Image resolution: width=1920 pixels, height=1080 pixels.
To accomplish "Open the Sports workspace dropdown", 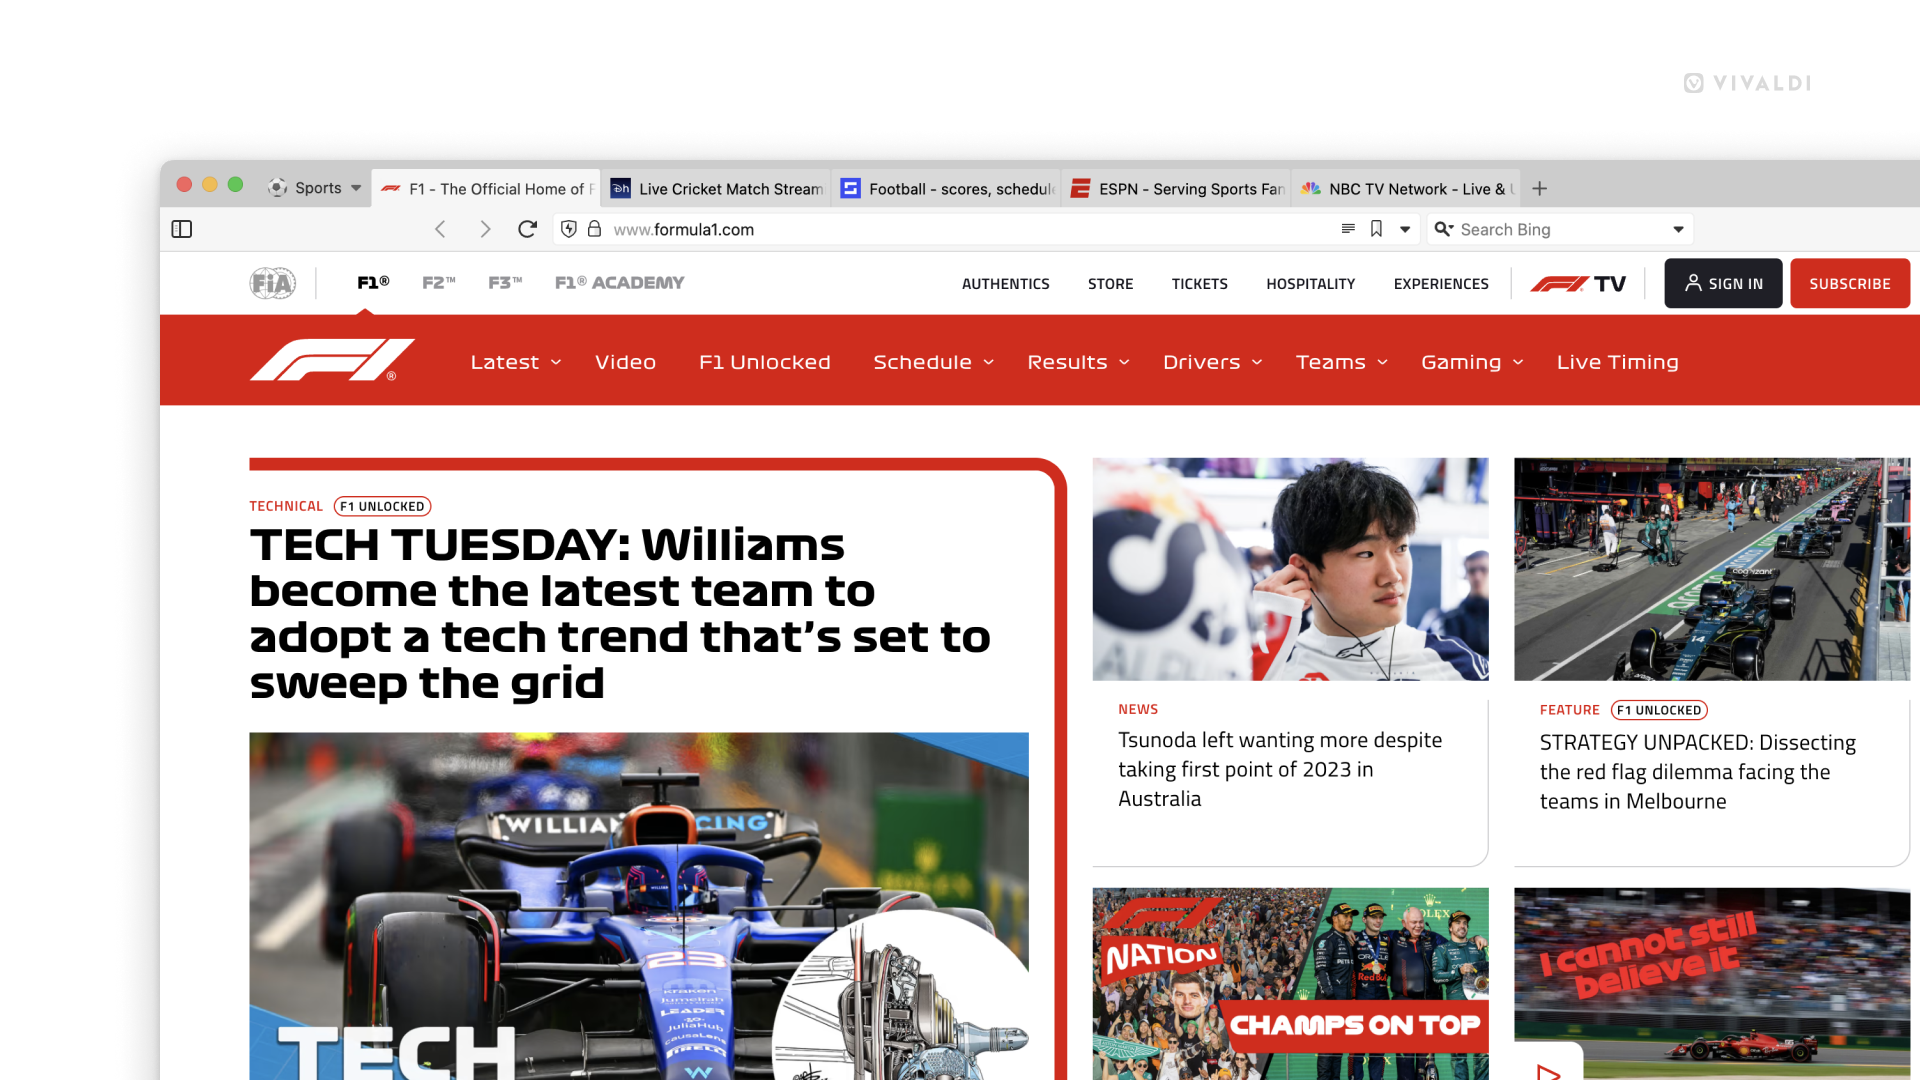I will [x=314, y=188].
